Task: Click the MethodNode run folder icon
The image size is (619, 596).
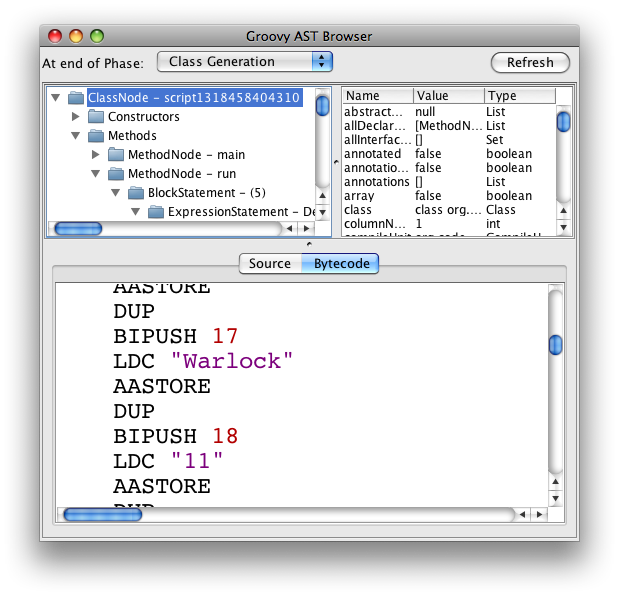Action: coord(116,173)
